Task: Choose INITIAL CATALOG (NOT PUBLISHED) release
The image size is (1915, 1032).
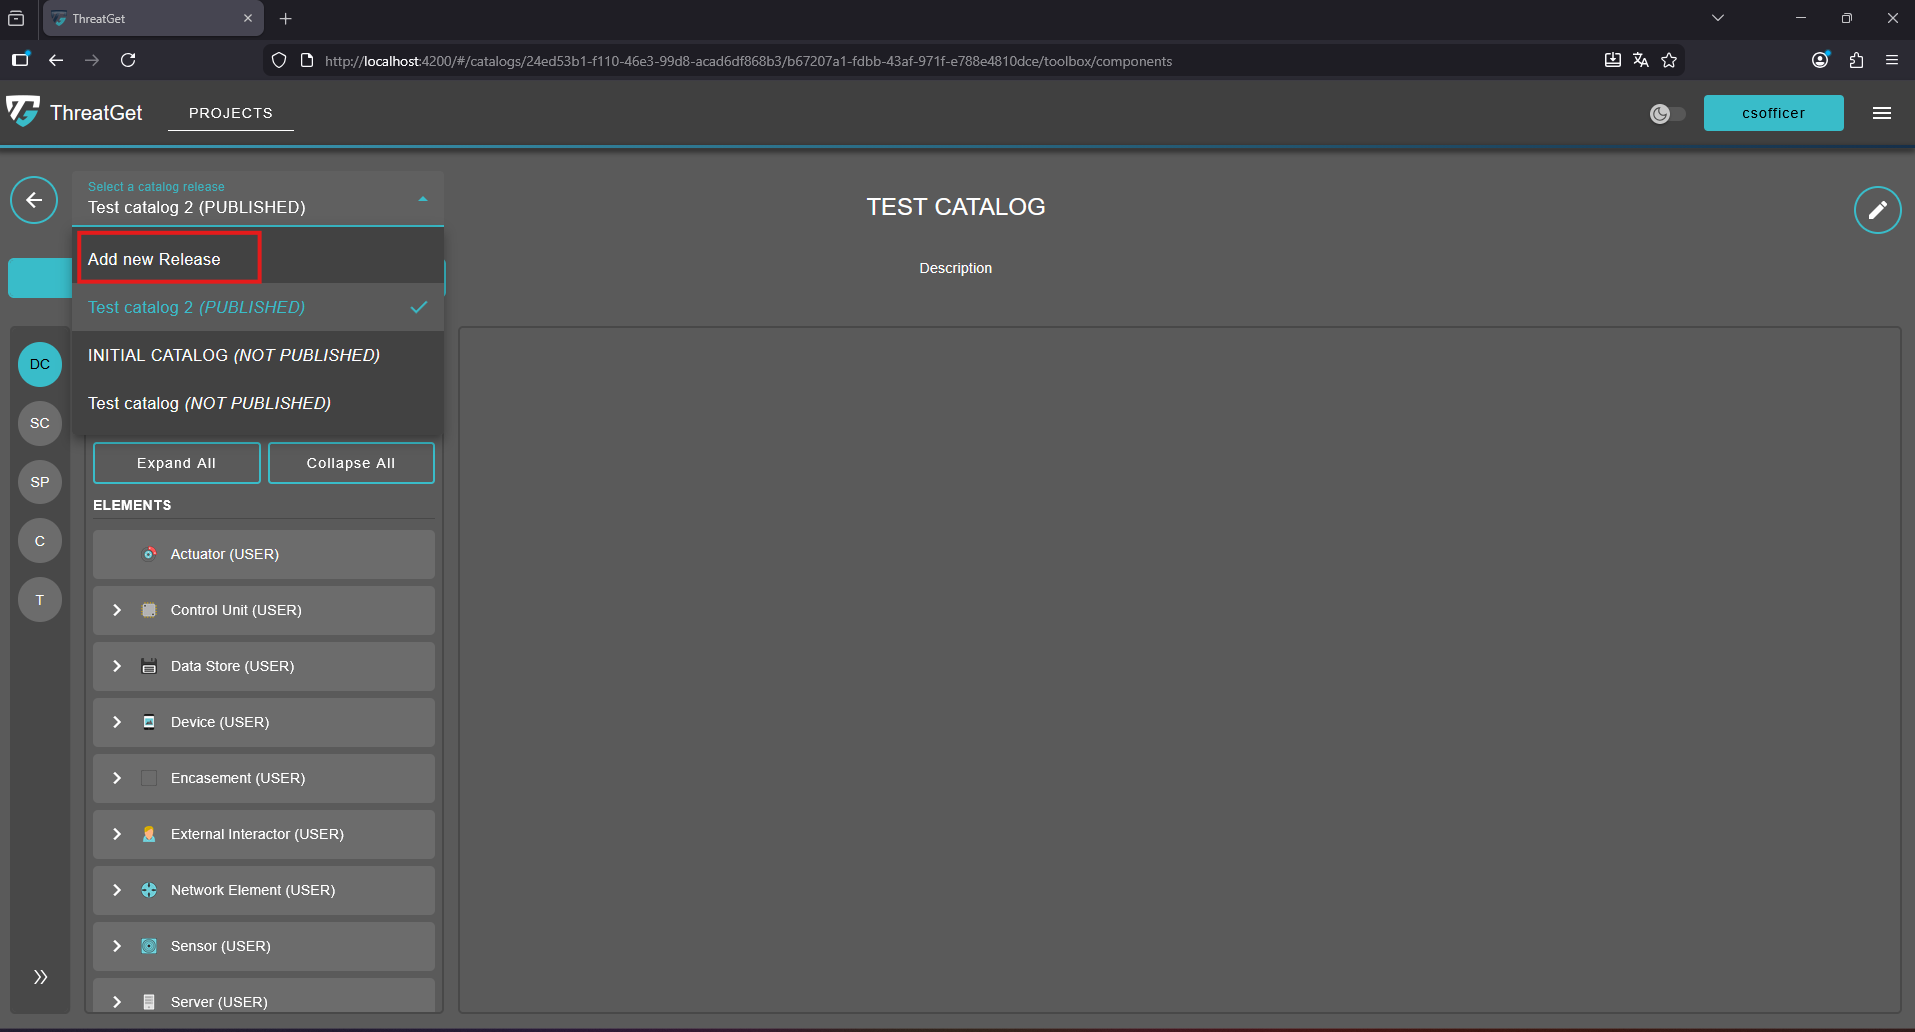Action: 234,355
